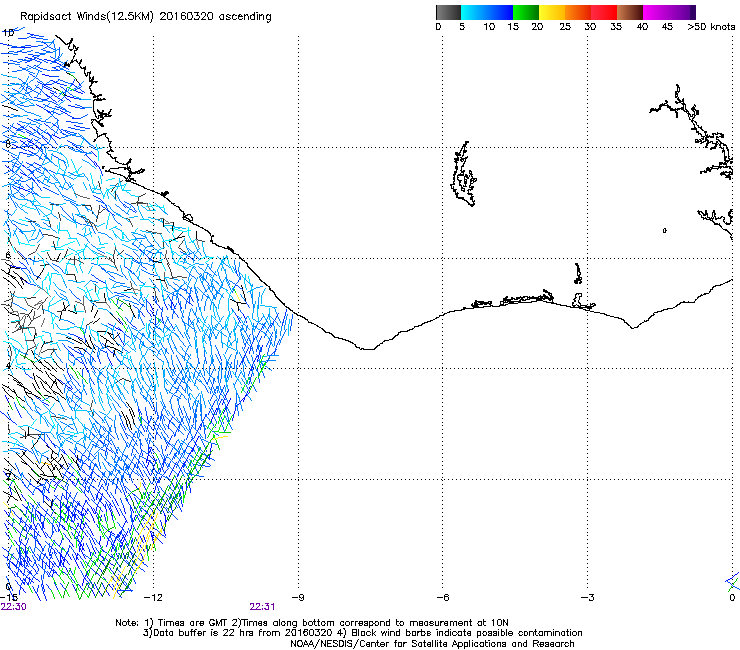Click the '-12' longitude axis label

(153, 598)
